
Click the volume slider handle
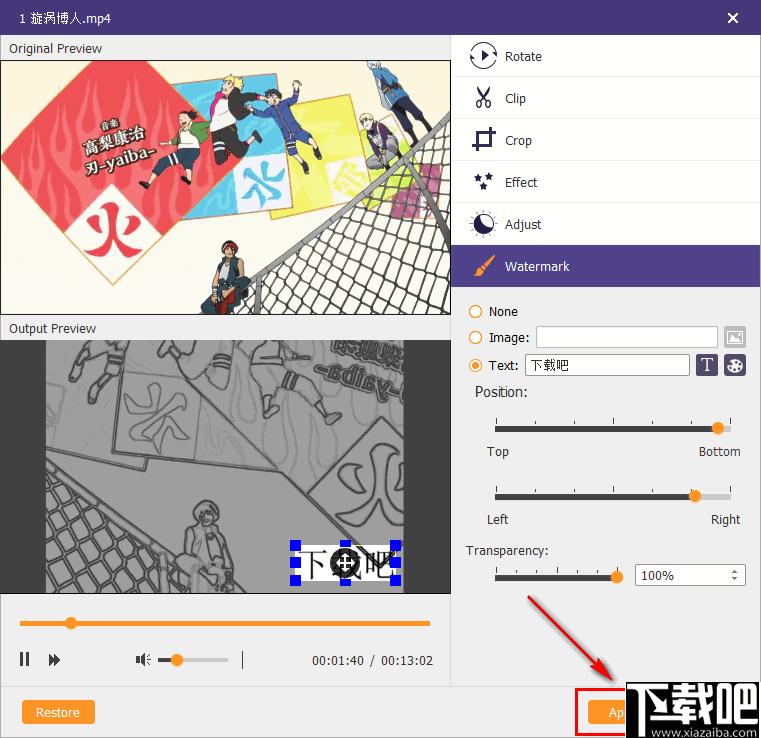tap(177, 660)
